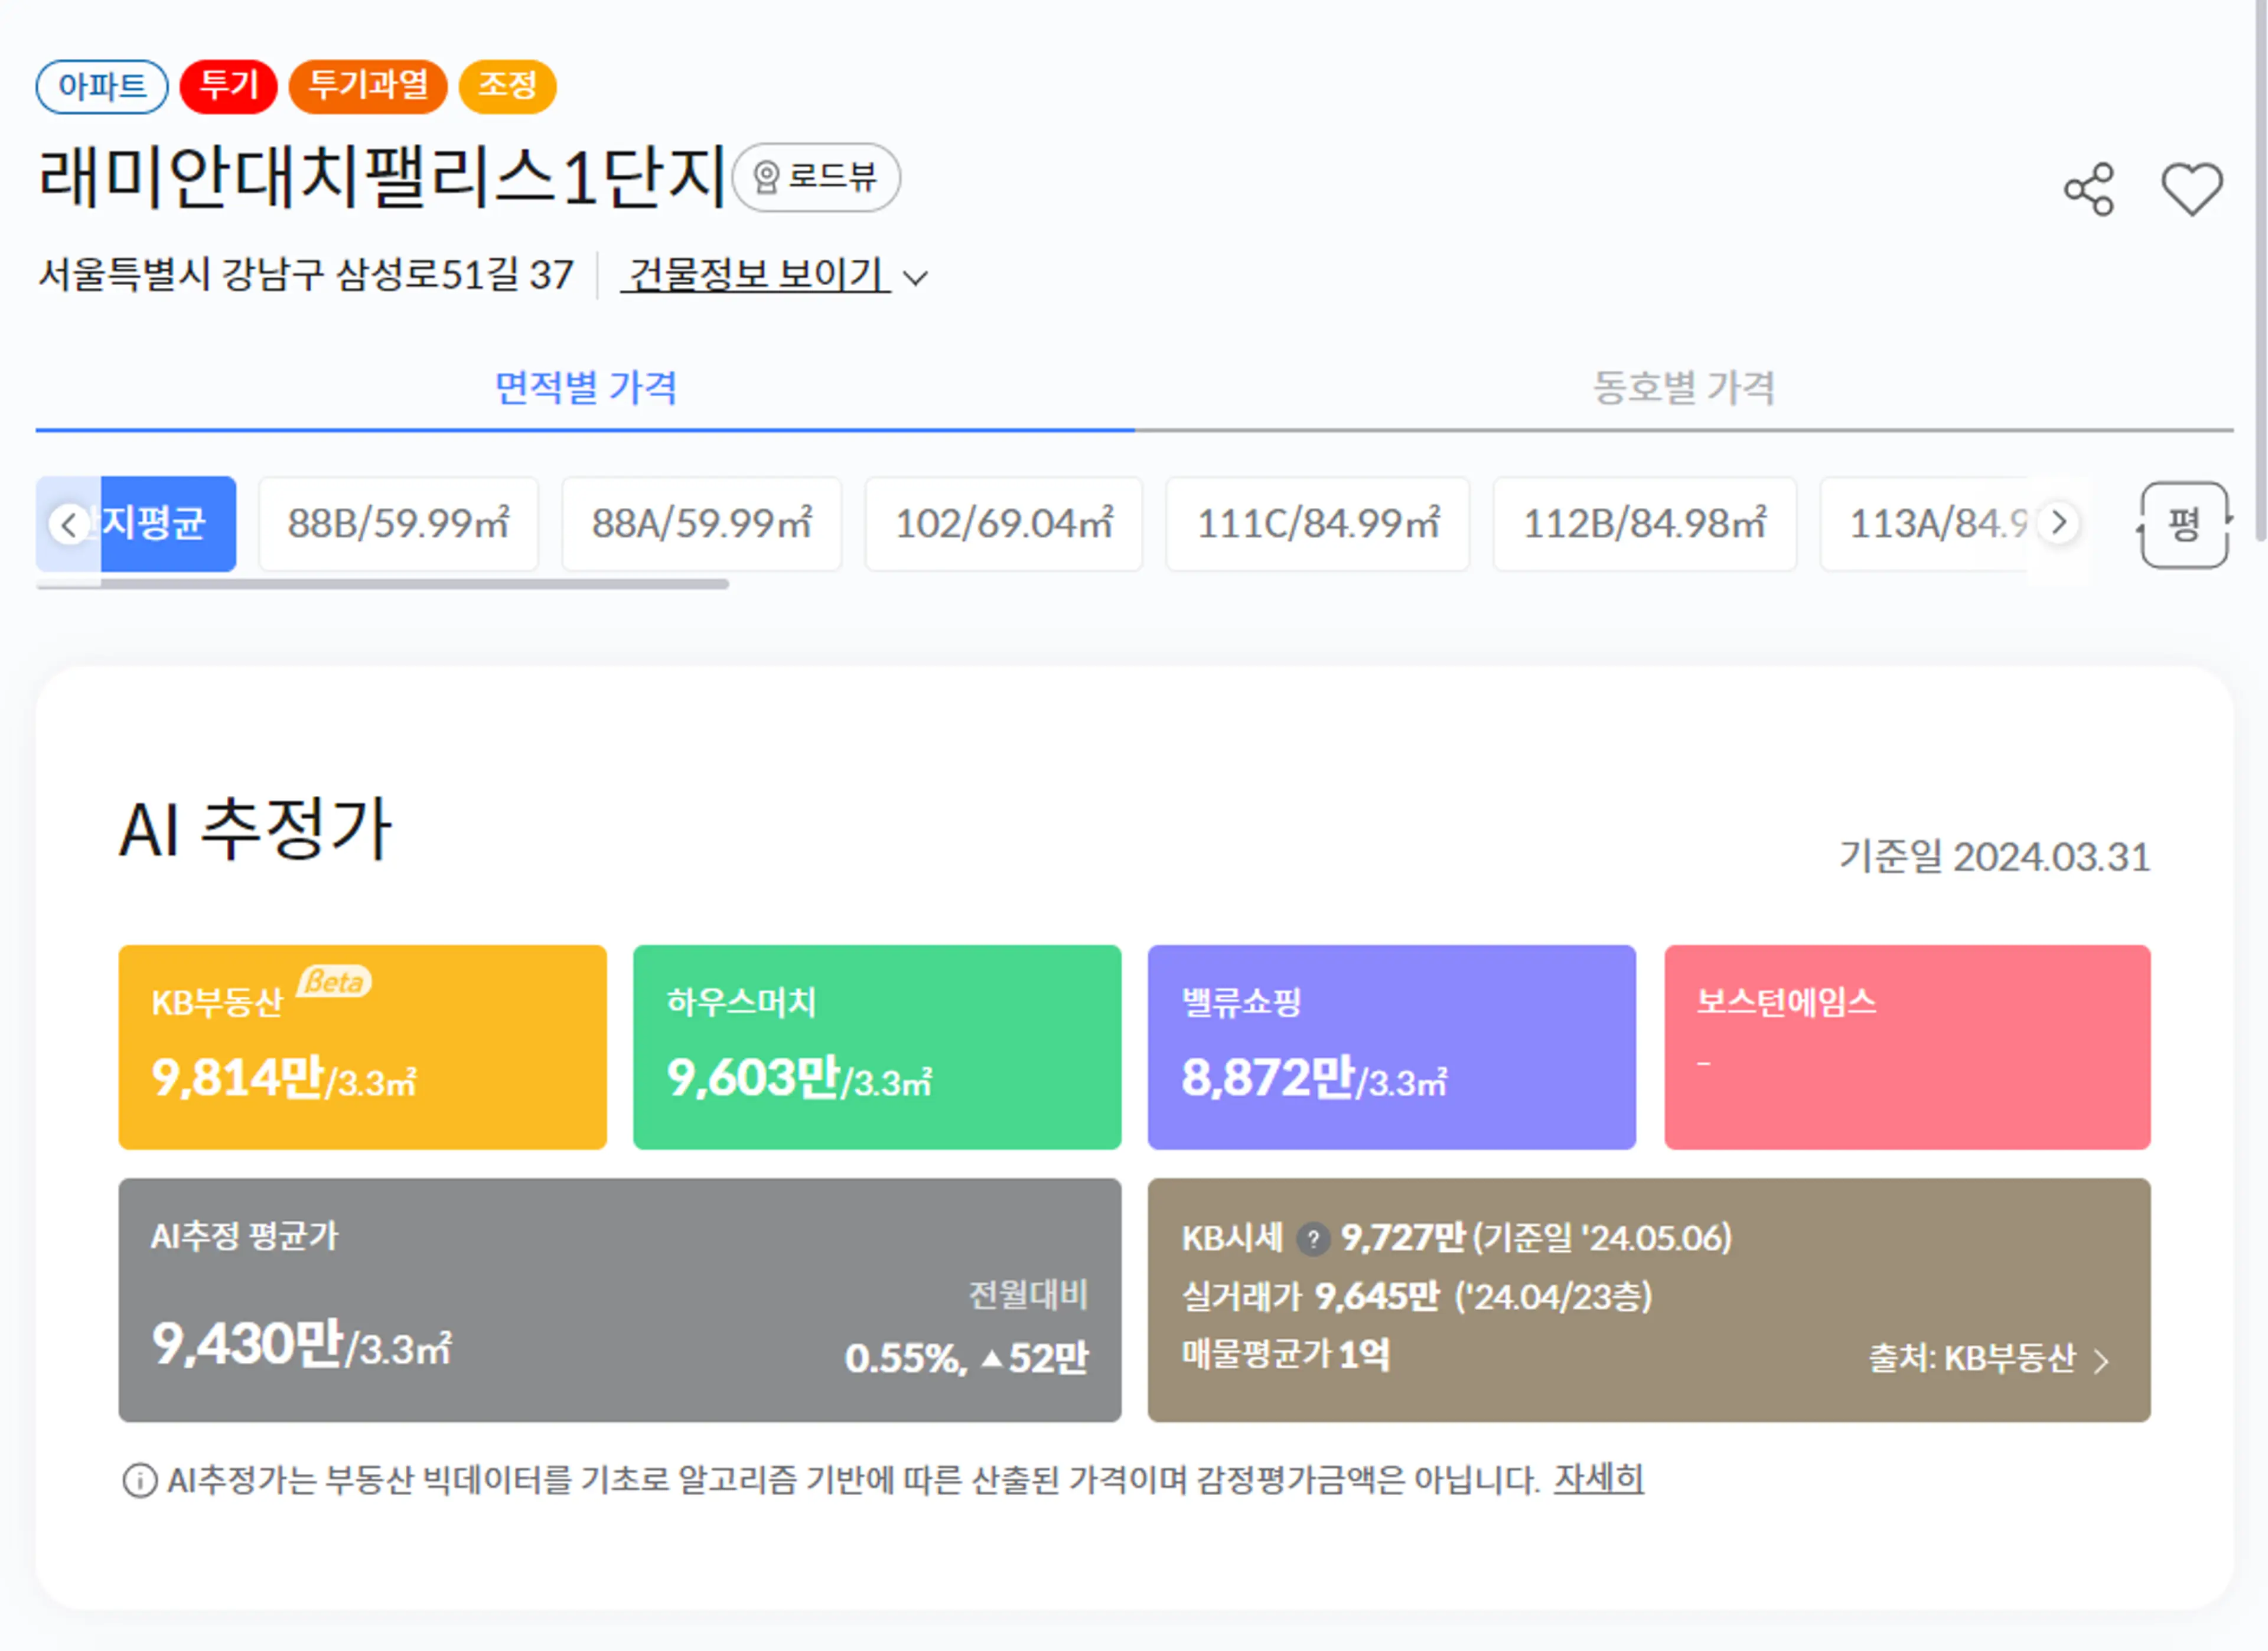Open 출처: KB부동산 link
This screenshot has width=2268, height=1651.
[1990, 1359]
